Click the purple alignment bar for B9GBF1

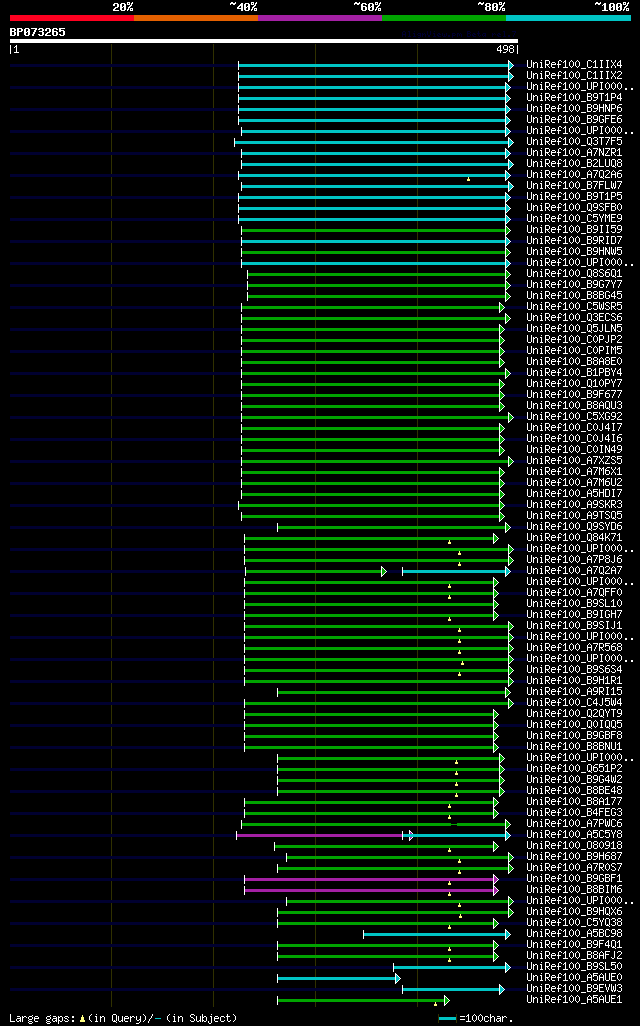pos(370,879)
